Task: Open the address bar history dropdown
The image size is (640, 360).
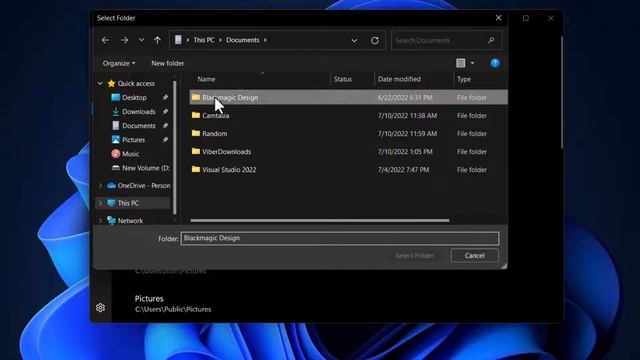Action: [x=354, y=40]
